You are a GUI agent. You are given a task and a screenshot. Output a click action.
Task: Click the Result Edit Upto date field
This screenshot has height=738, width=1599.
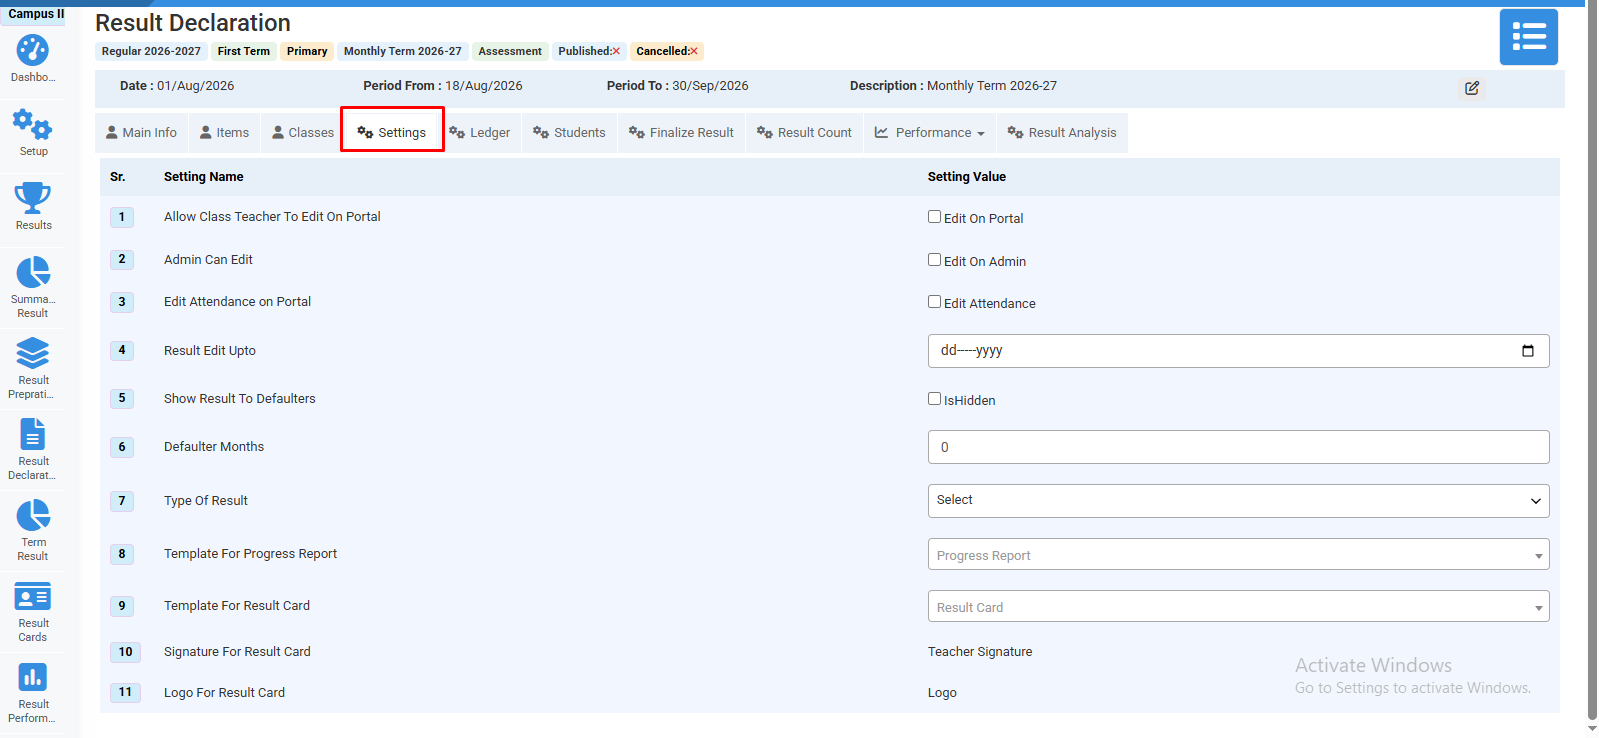coord(1238,351)
